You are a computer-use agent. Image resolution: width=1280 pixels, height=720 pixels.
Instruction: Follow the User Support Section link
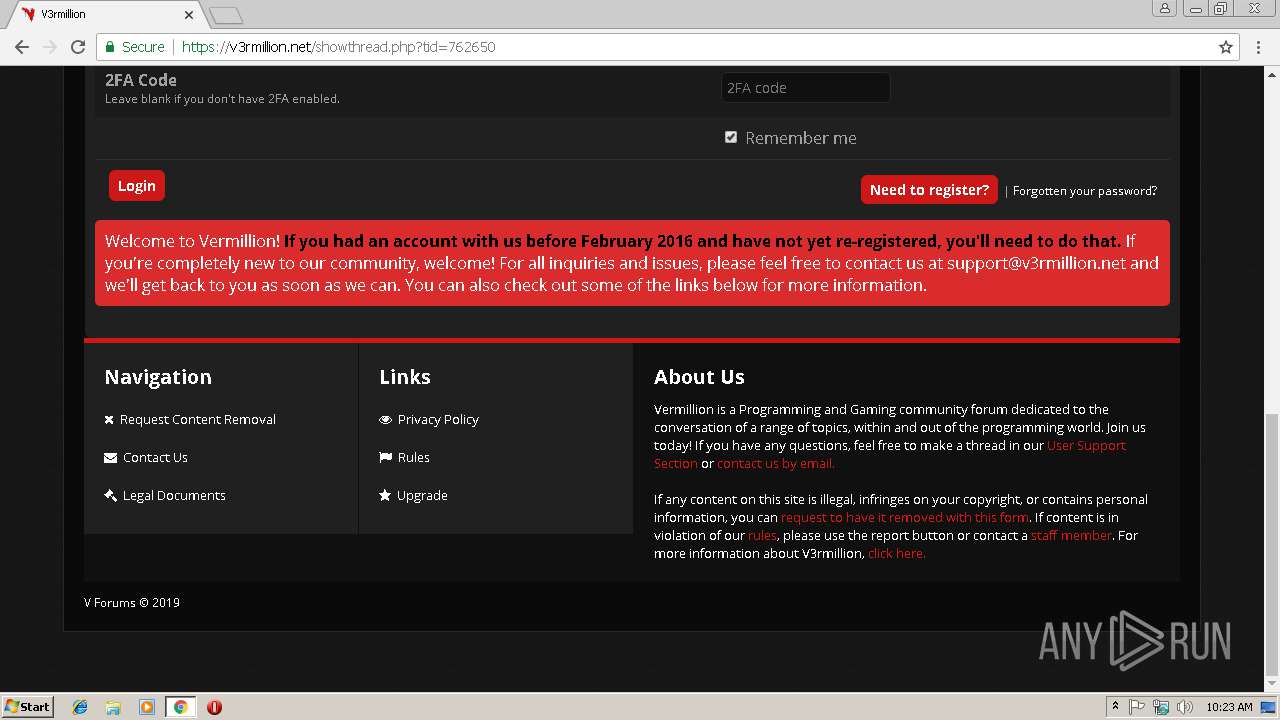pyautogui.click(x=1086, y=446)
